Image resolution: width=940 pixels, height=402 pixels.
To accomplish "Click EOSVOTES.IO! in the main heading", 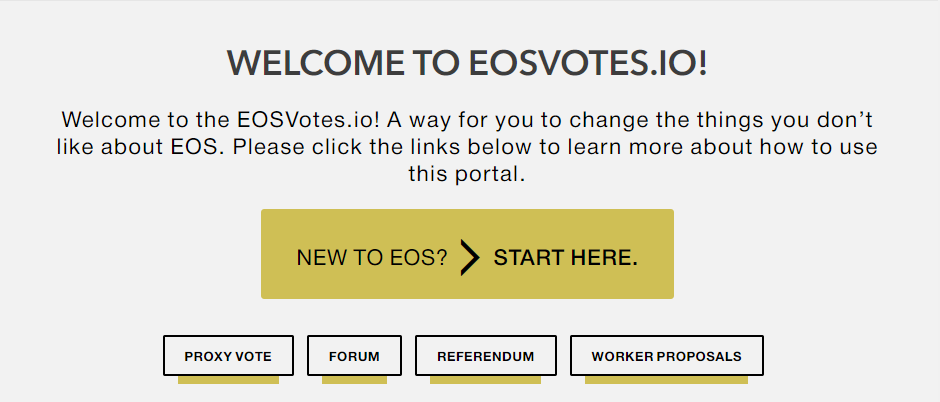I will (588, 63).
